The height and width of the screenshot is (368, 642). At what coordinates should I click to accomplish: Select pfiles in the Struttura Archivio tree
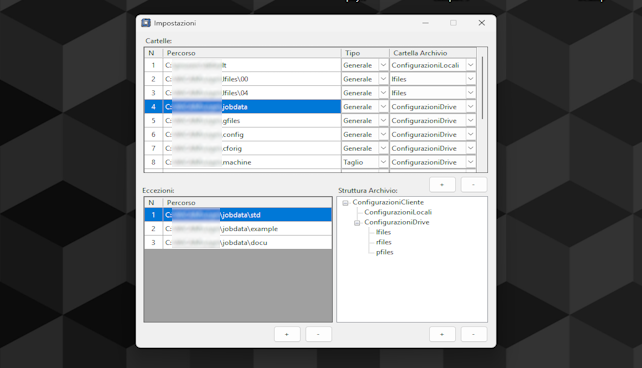coord(384,252)
